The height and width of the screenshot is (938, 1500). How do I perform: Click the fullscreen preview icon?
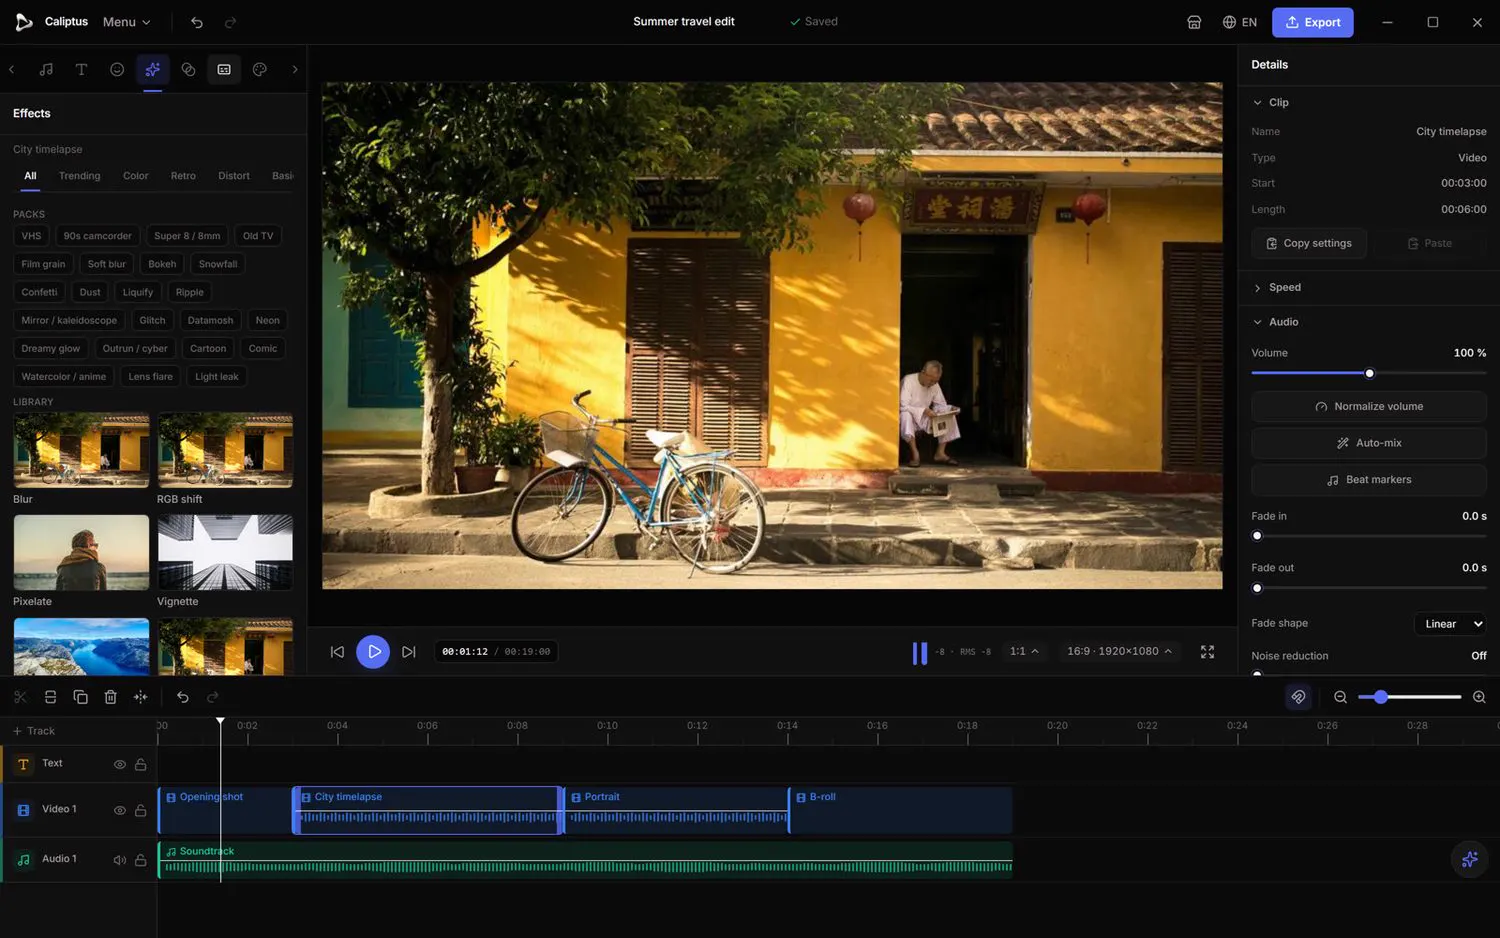pos(1207,652)
